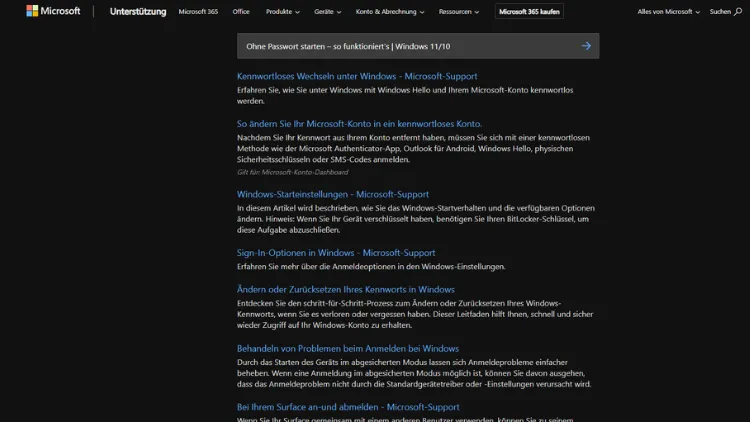Open So ändern Sie Ihr Microsoft-Konto result
Screen dimensions: 750x422
(x=359, y=123)
